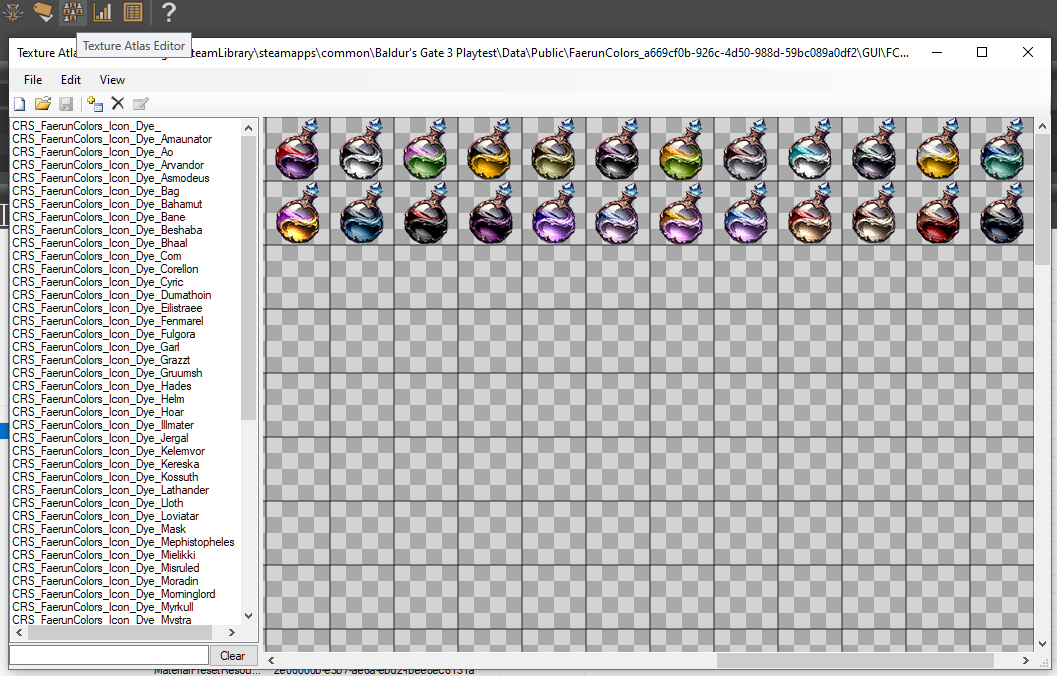Focus the filter text box beside Clear

(x=109, y=655)
